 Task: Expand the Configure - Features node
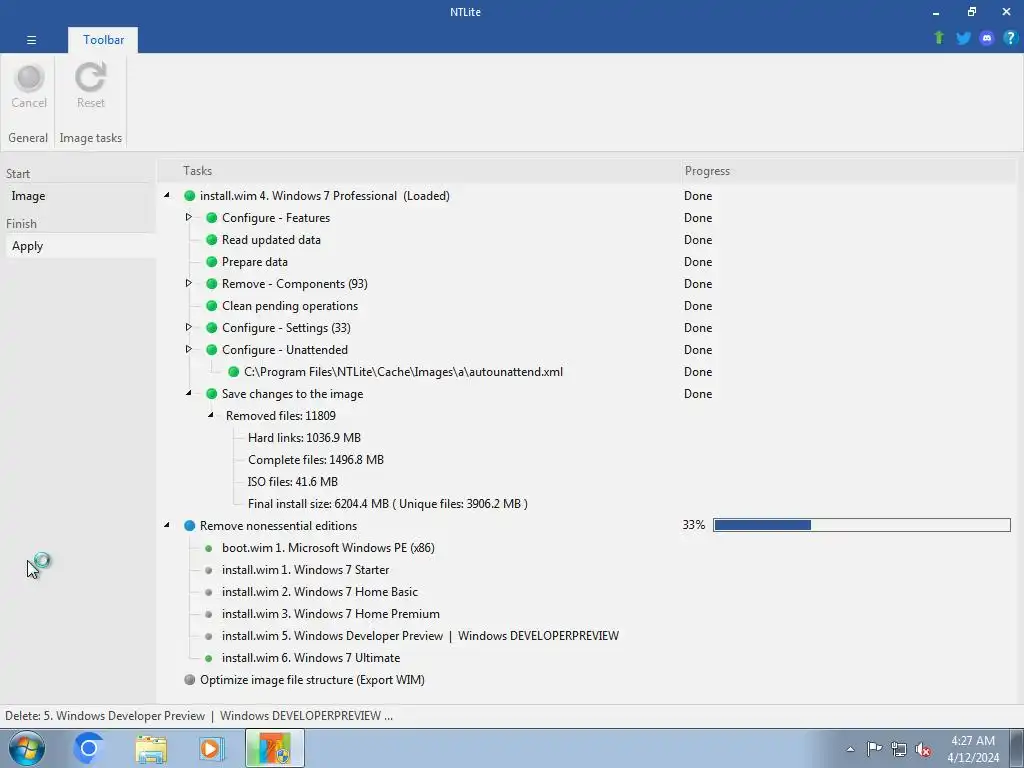coord(189,217)
